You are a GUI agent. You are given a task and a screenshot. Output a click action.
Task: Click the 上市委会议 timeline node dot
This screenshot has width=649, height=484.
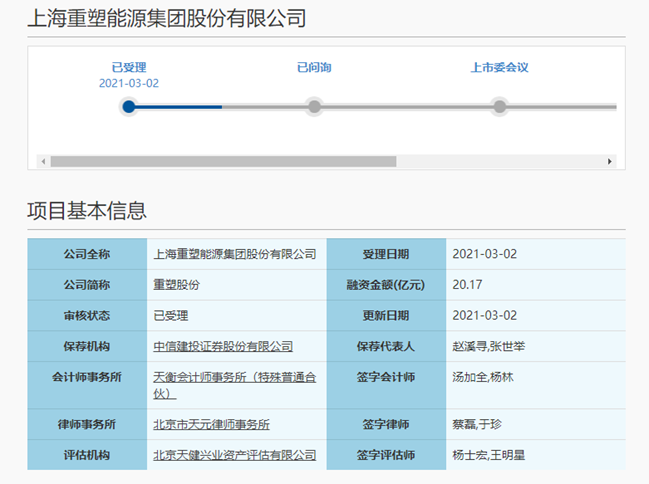click(500, 106)
